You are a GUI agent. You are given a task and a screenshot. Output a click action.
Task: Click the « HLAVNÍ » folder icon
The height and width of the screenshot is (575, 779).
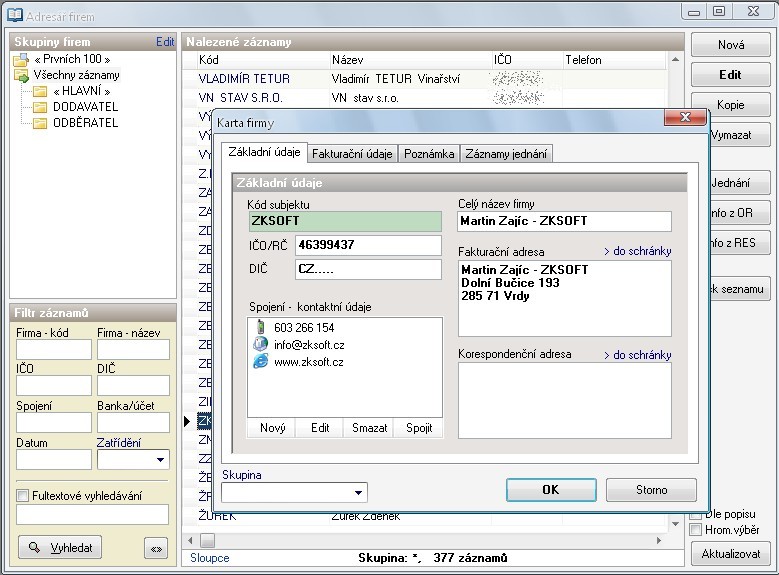pos(40,91)
